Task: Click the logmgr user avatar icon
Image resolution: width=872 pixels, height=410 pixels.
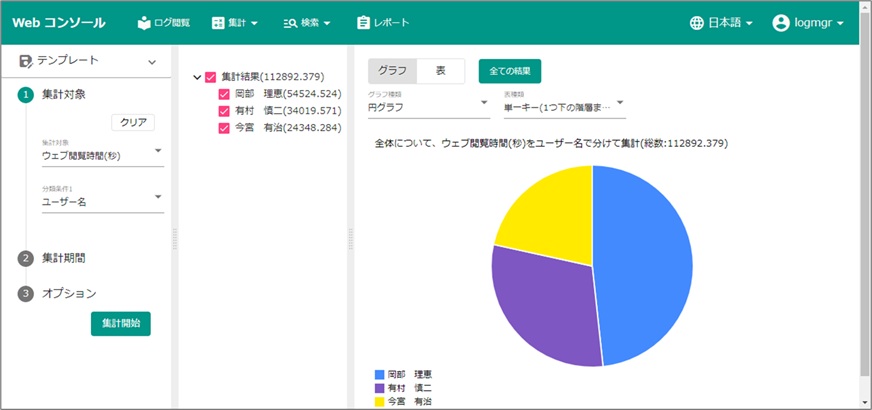Action: [x=781, y=23]
